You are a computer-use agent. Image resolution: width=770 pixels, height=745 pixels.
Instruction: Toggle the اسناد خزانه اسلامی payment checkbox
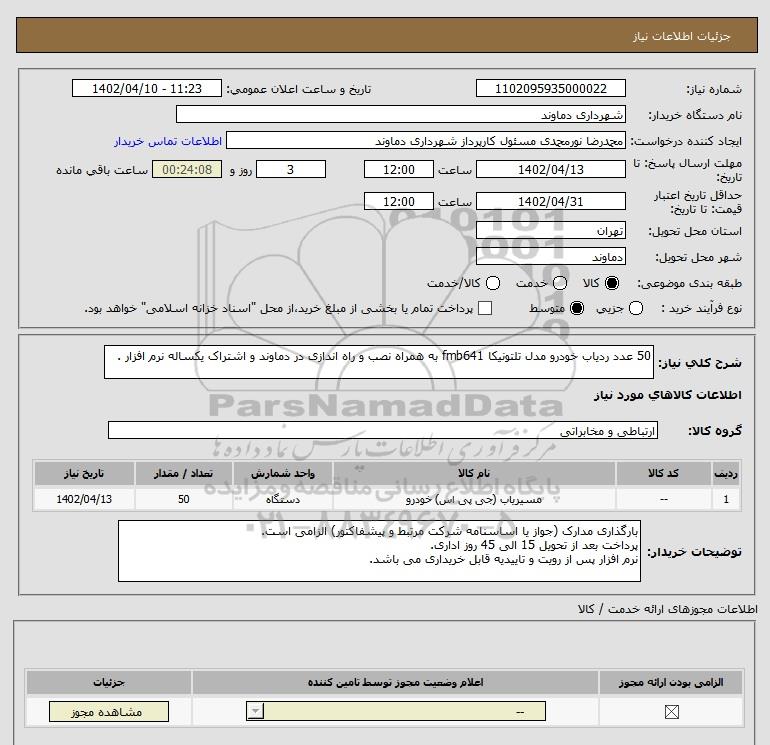coord(485,308)
